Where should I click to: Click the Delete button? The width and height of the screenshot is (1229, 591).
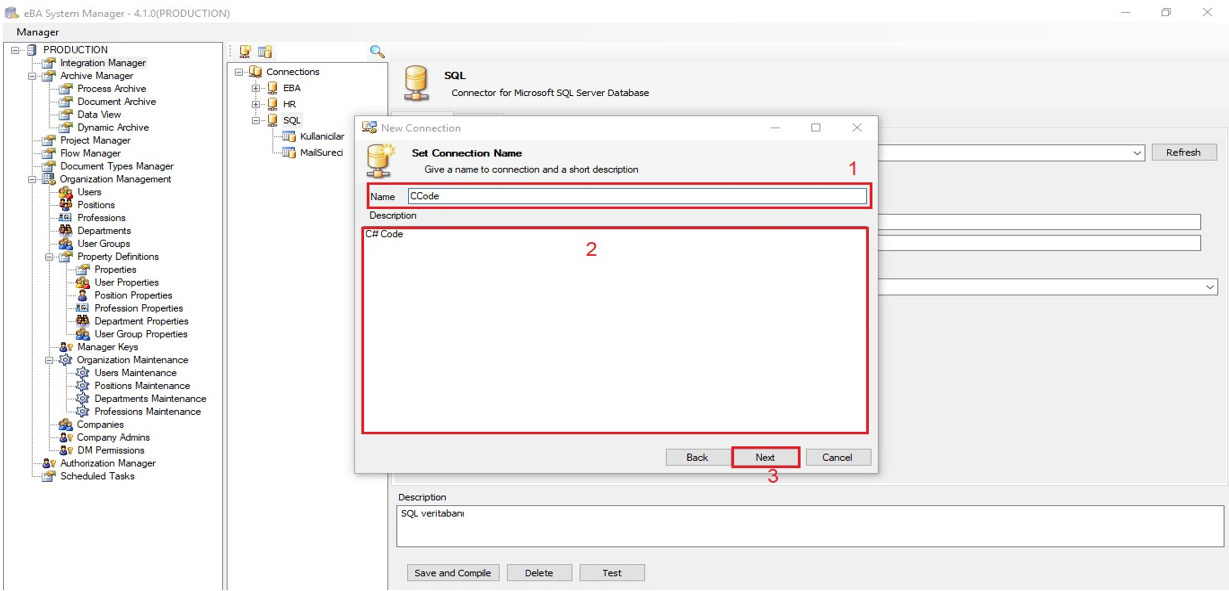pos(539,573)
